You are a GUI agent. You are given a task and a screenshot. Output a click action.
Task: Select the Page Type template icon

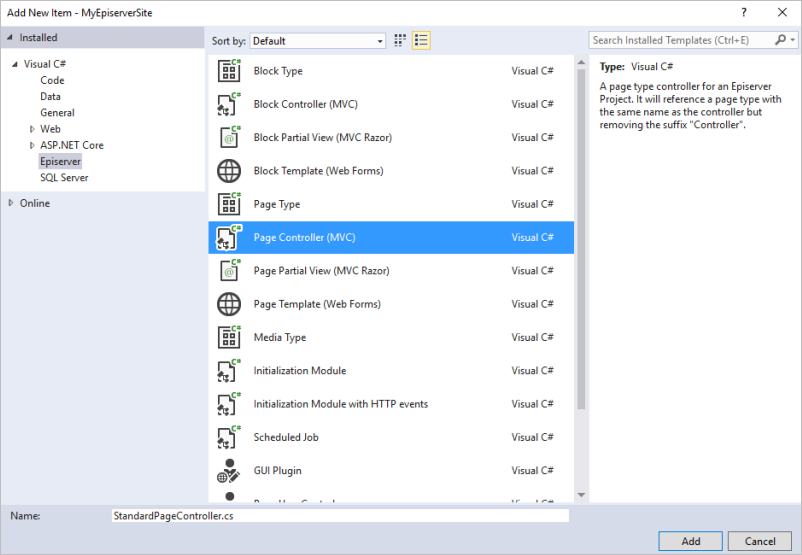[229, 204]
